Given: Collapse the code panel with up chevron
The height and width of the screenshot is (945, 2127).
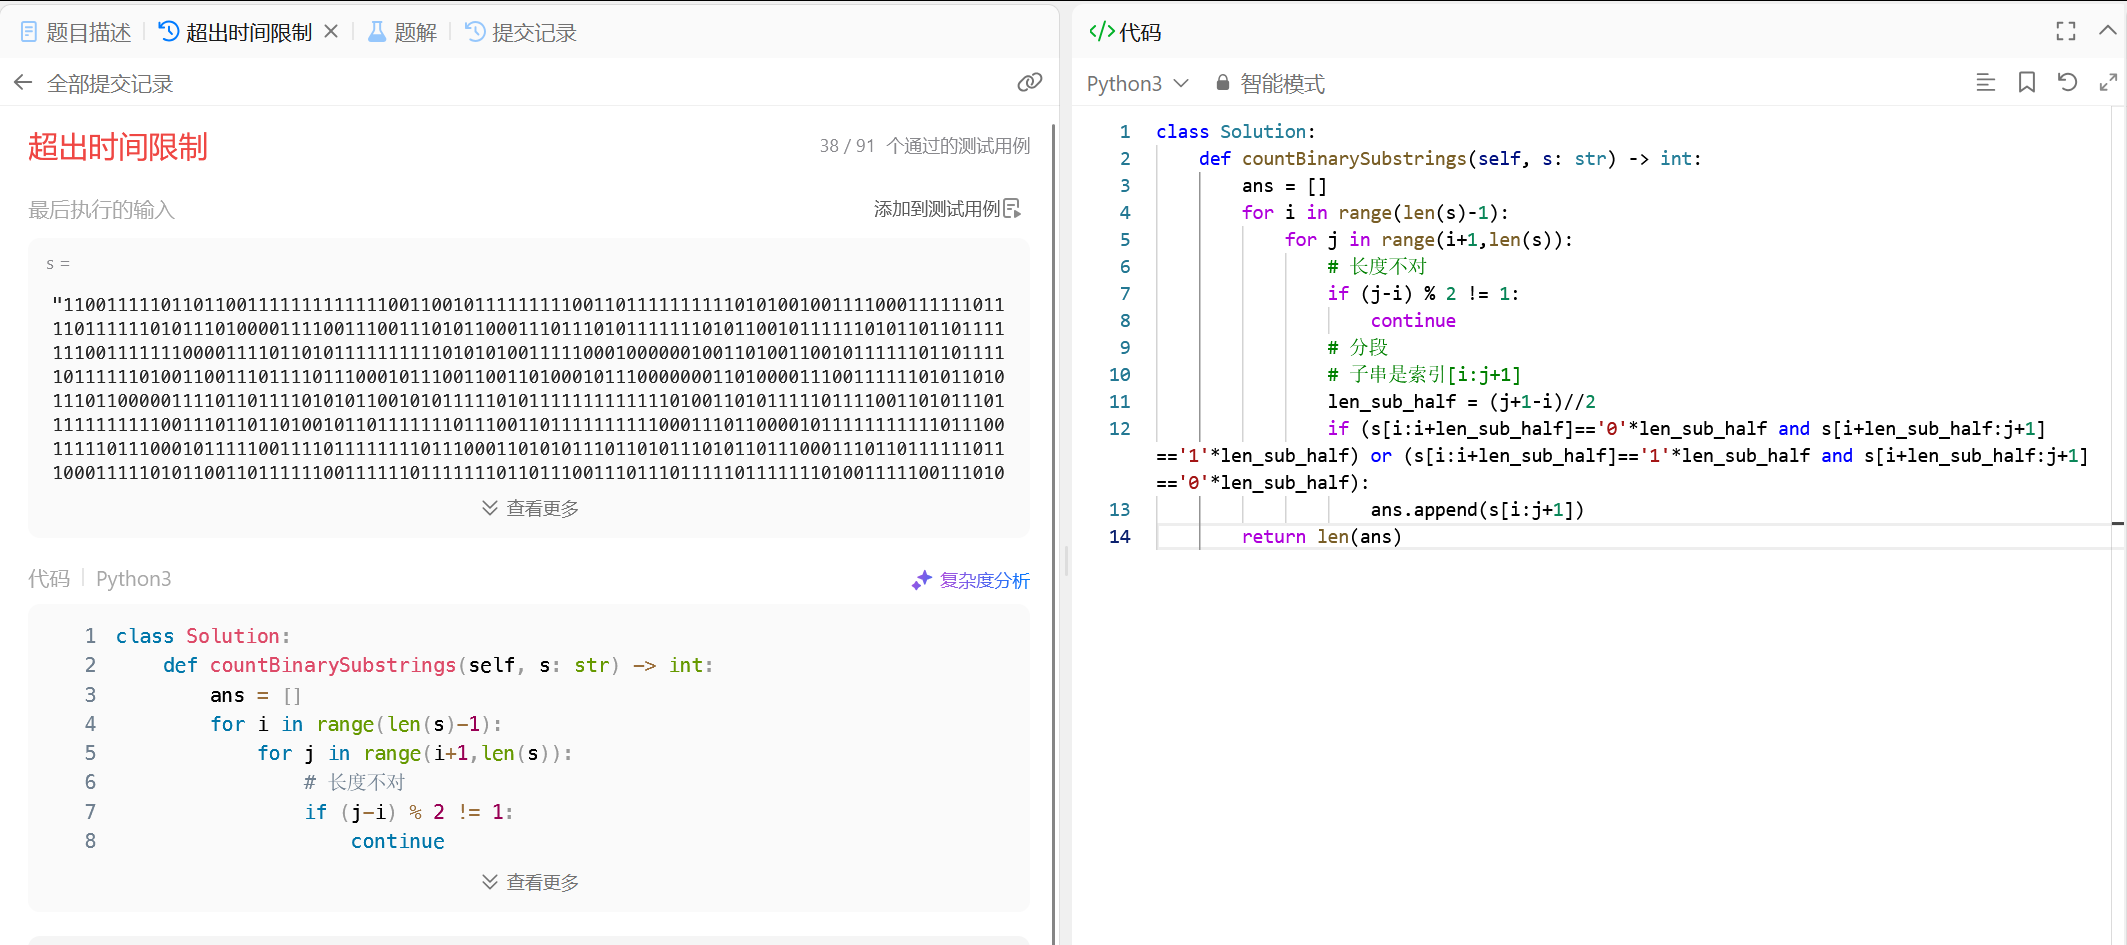Looking at the screenshot, I should (2107, 31).
